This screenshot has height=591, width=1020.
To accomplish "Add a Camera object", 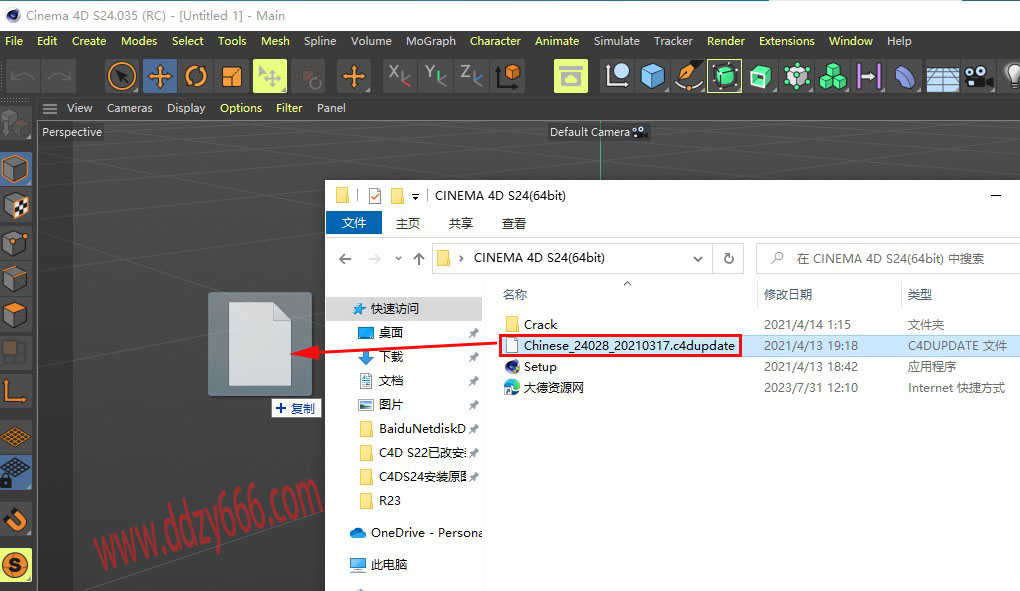I will pos(978,76).
